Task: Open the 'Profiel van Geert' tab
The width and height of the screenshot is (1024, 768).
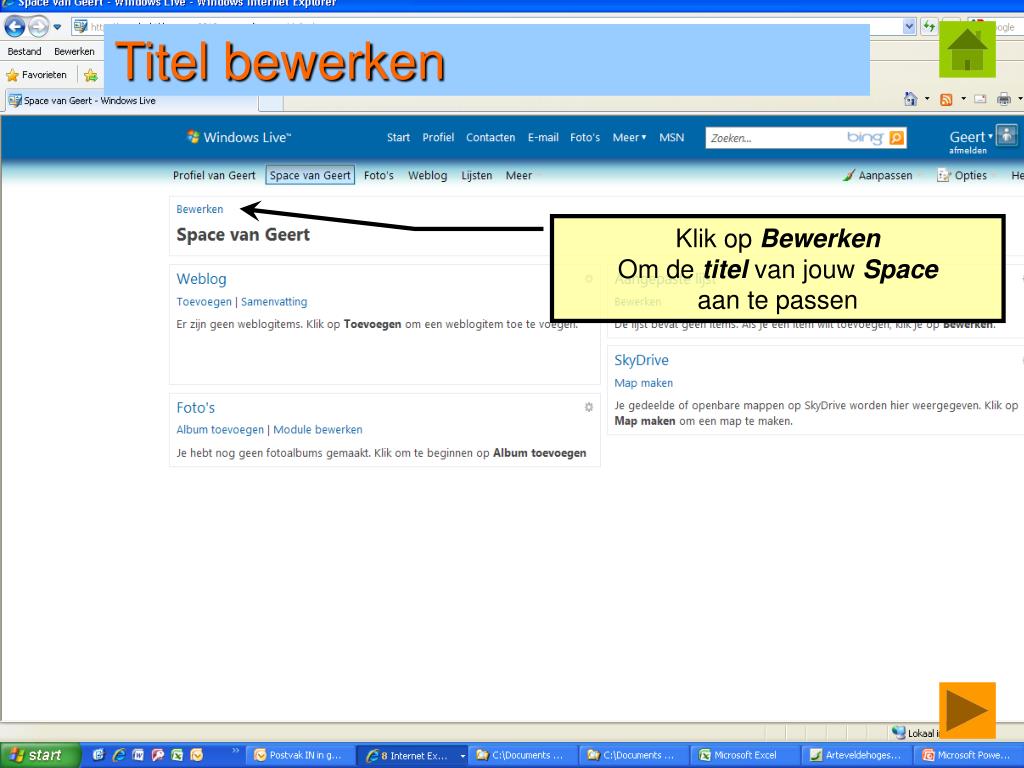Action: pos(214,176)
